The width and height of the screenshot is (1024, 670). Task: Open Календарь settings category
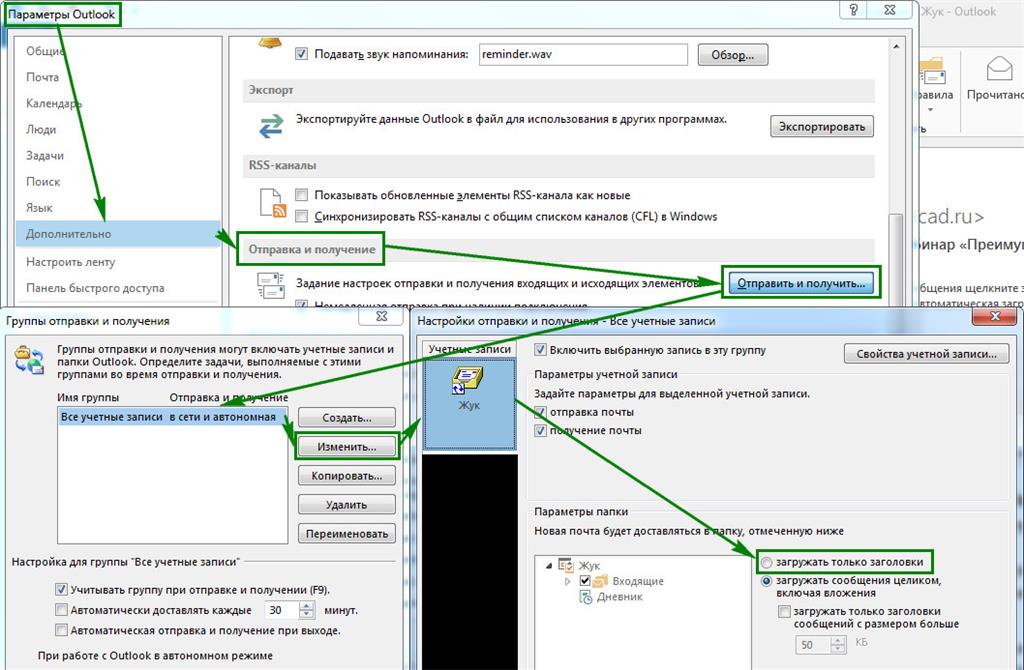pyautogui.click(x=54, y=103)
